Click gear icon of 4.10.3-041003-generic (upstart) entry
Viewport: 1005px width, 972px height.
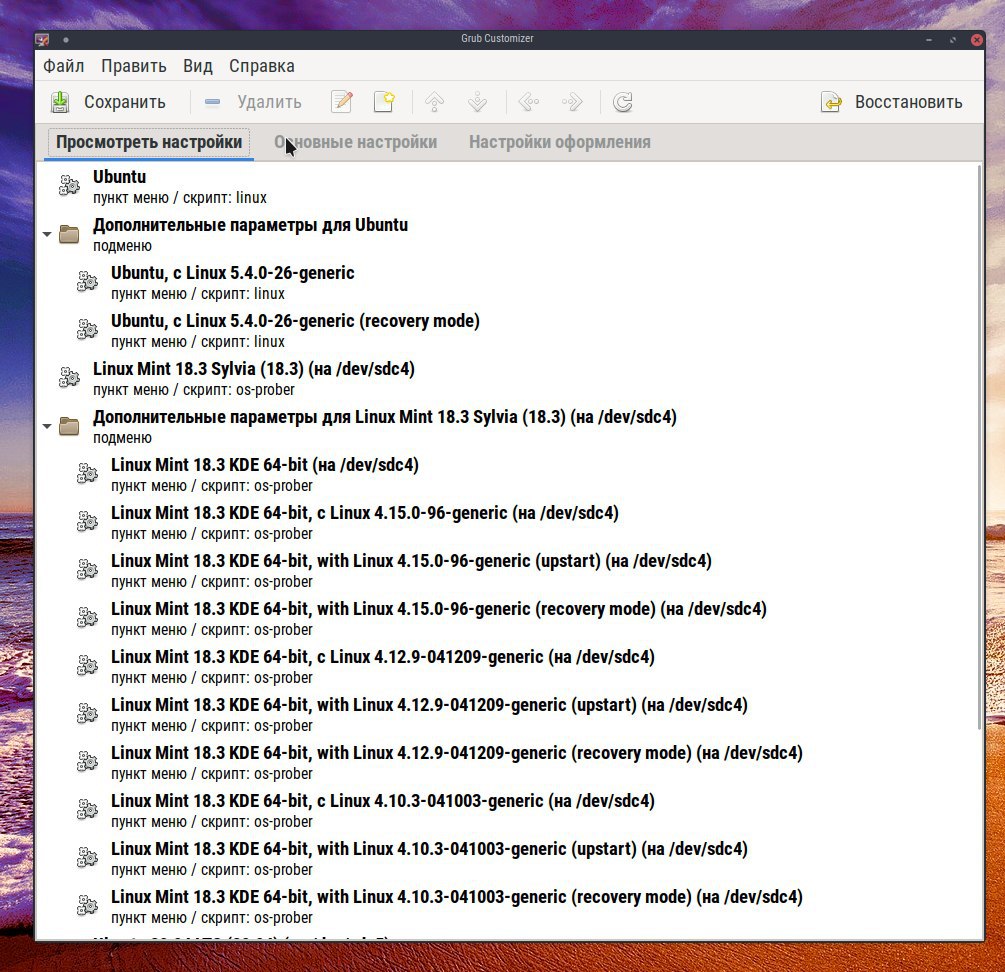87,859
